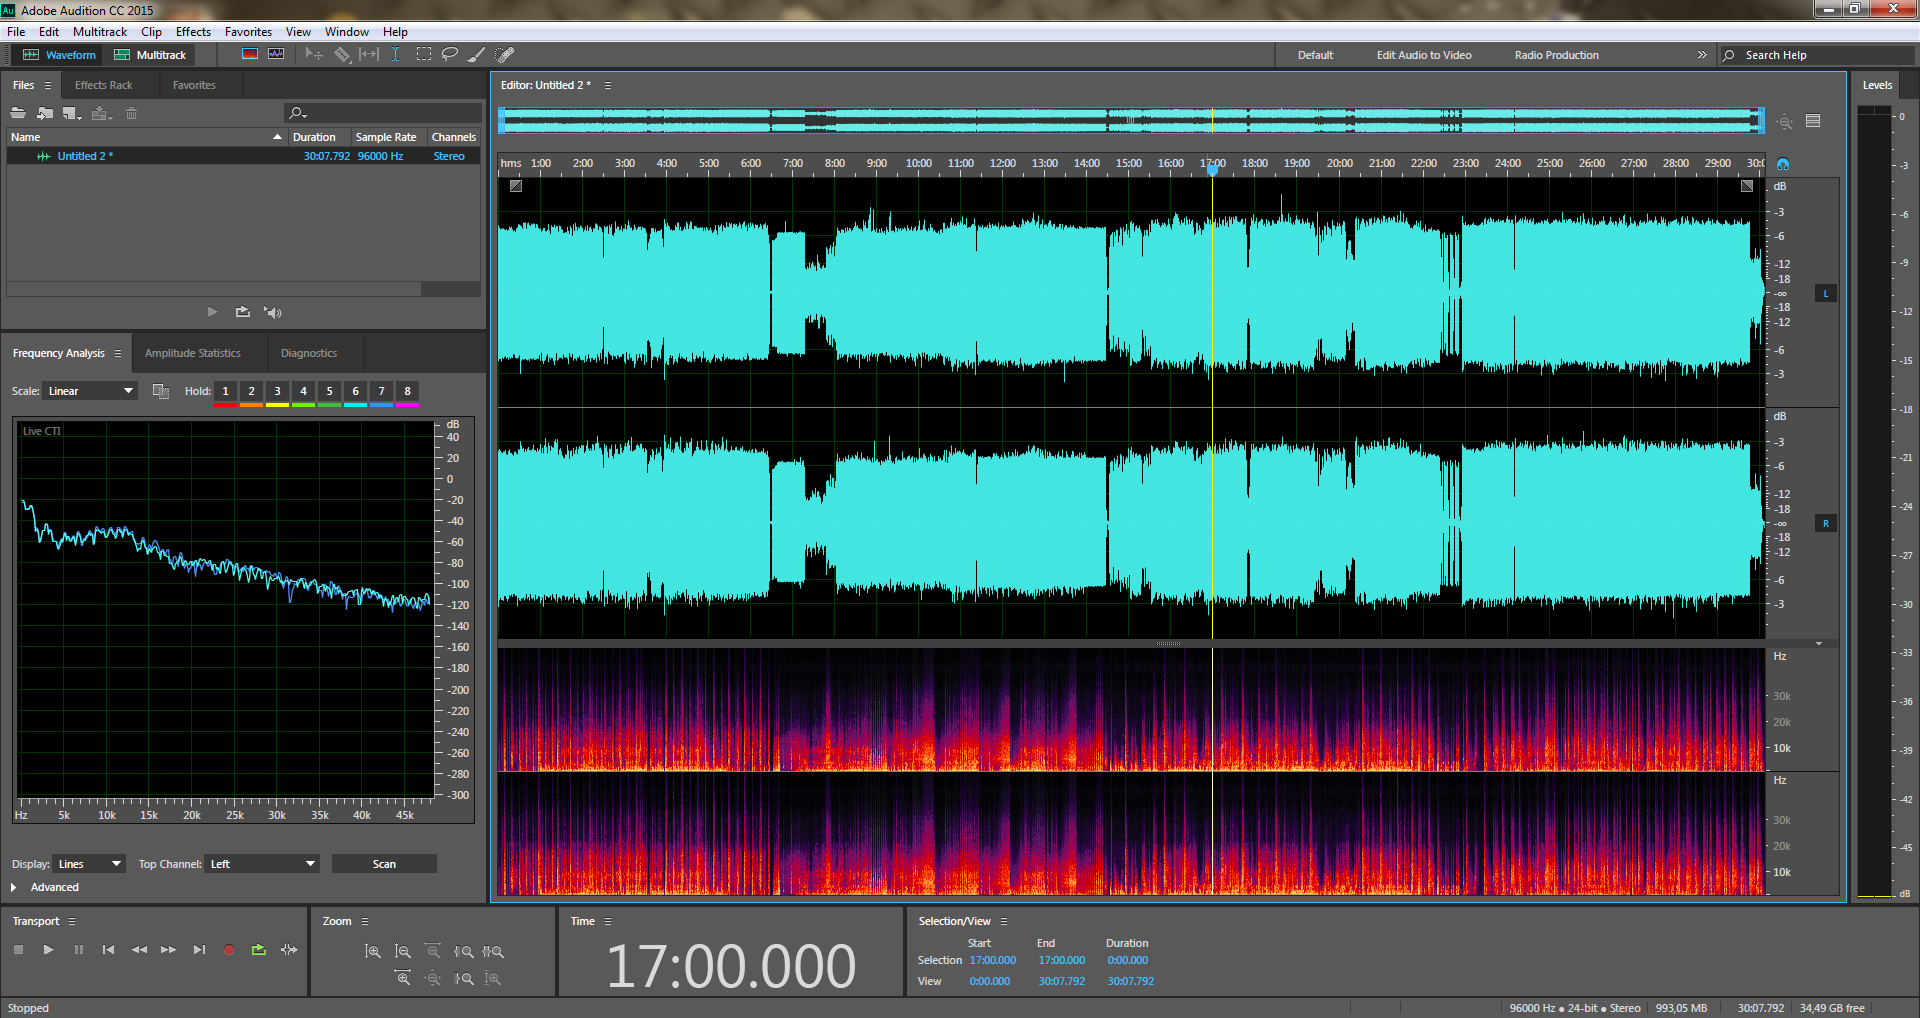Toggle Loop Playback in Files panel

242,312
